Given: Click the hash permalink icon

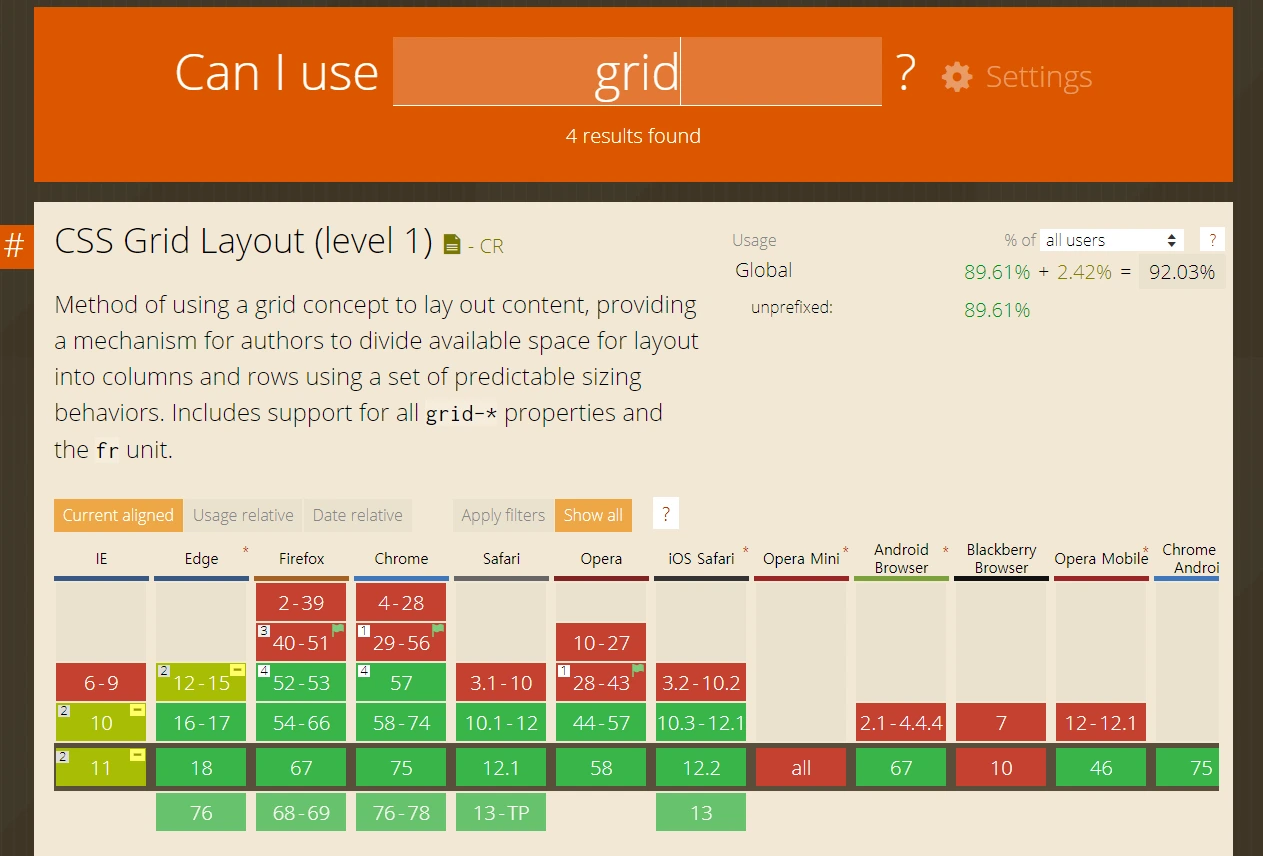Looking at the screenshot, I should (15, 246).
